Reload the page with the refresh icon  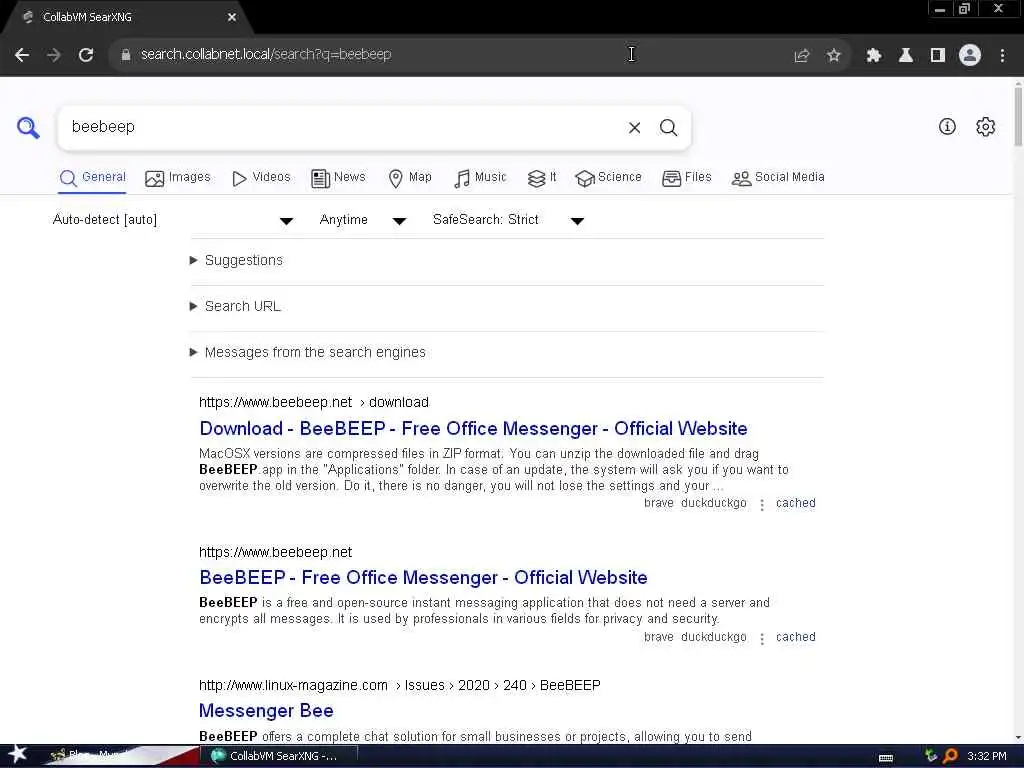tap(86, 55)
